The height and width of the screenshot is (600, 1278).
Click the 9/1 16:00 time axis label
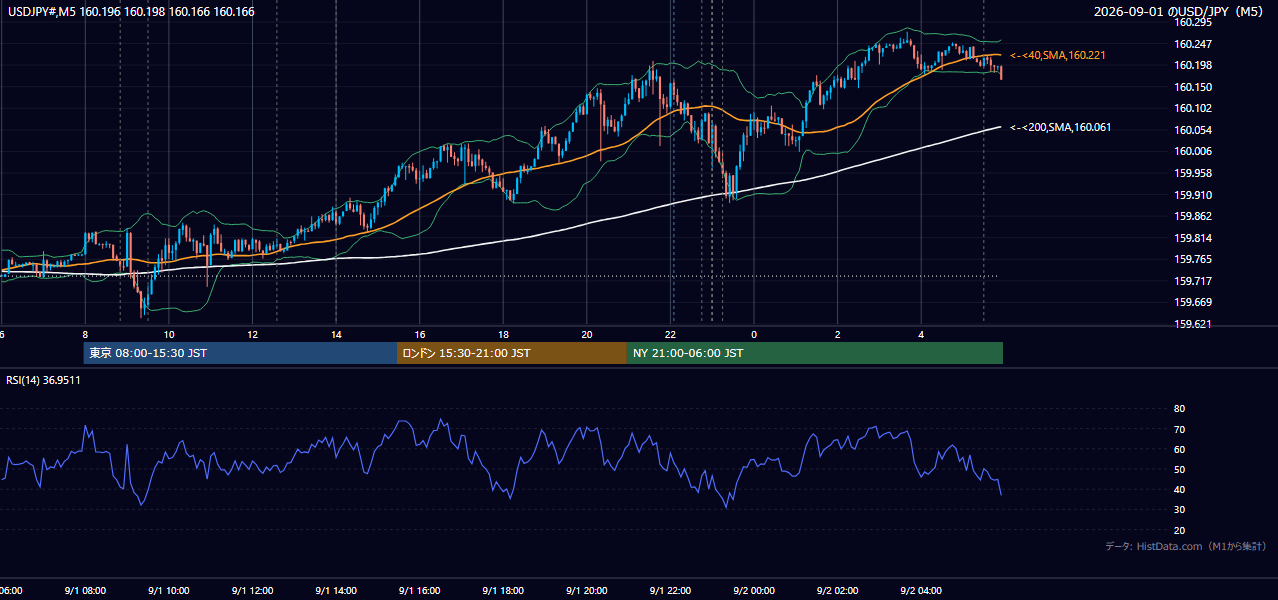tap(419, 591)
